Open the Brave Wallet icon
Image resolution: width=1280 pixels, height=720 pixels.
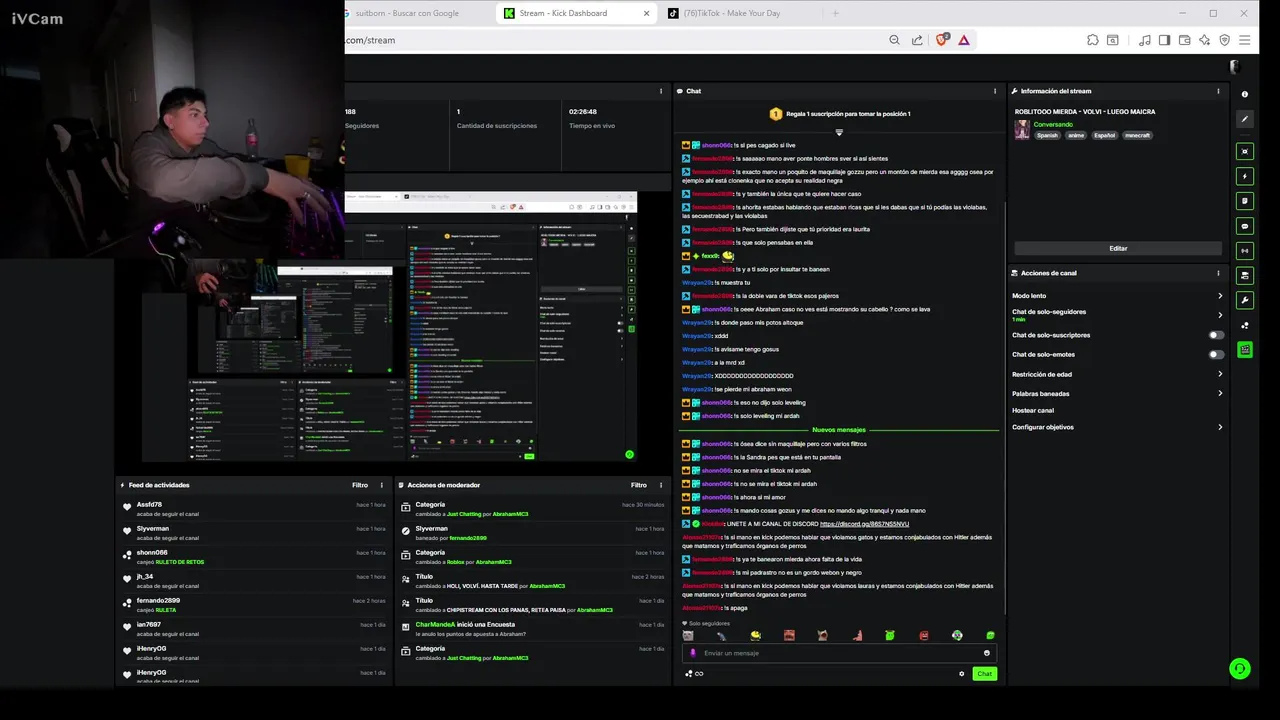click(x=1185, y=40)
